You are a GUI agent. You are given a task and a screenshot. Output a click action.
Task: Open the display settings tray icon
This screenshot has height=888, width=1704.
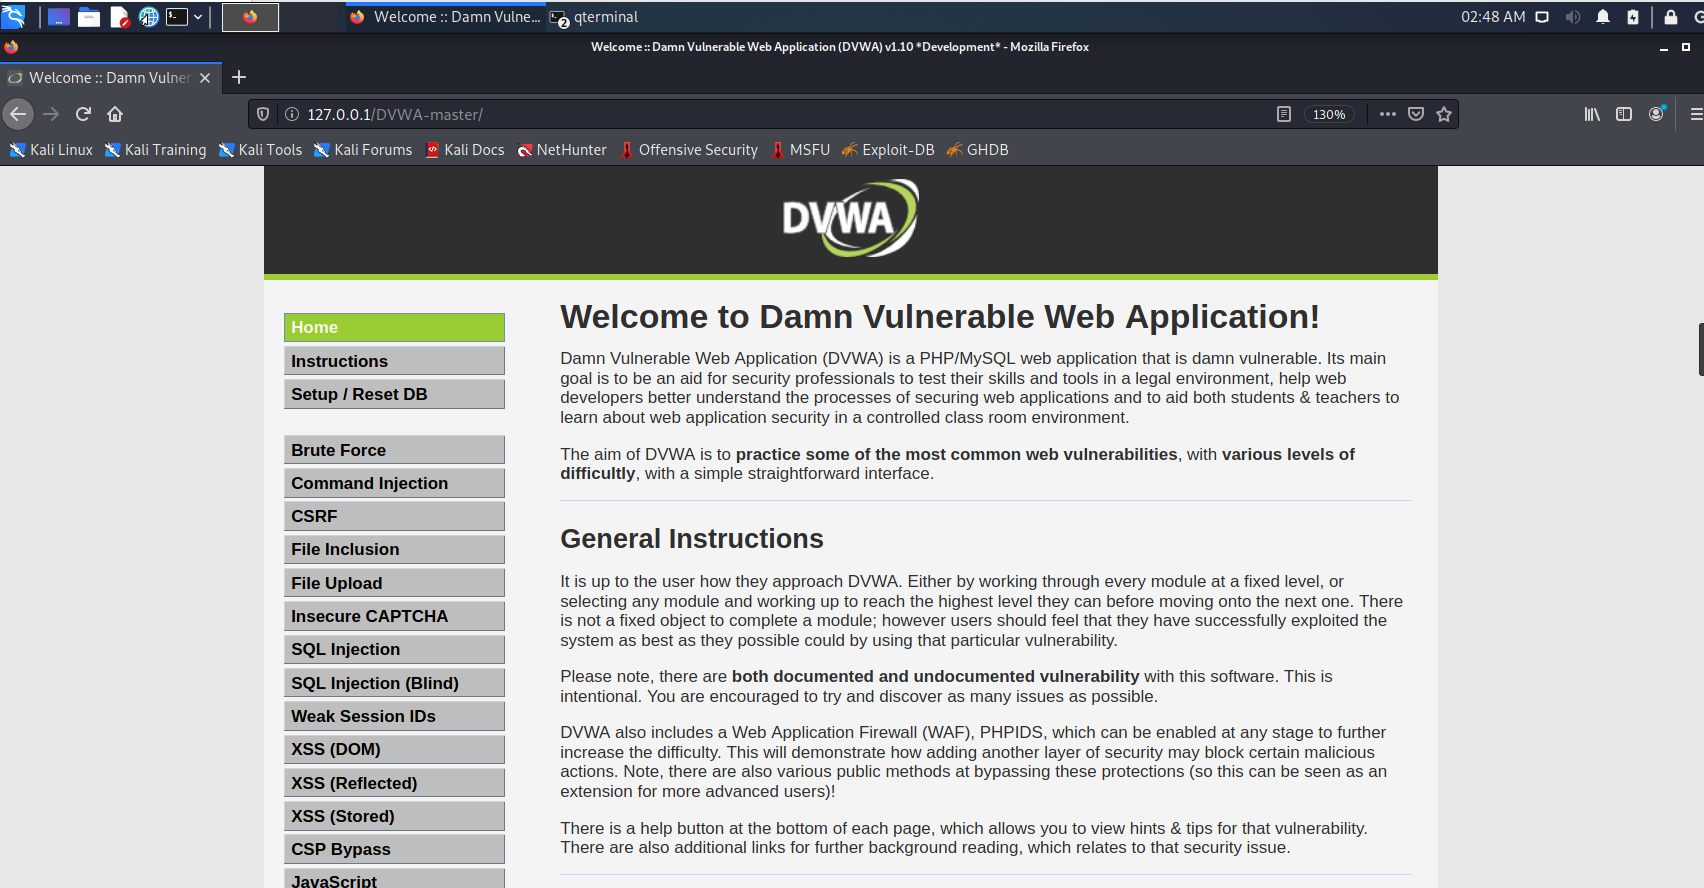(1542, 17)
